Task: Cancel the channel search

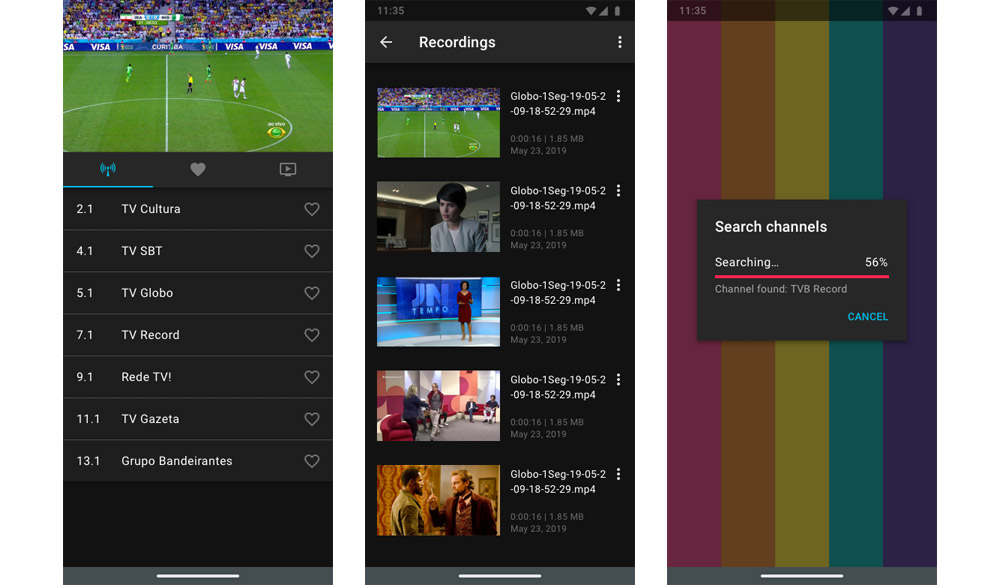Action: pos(867,316)
